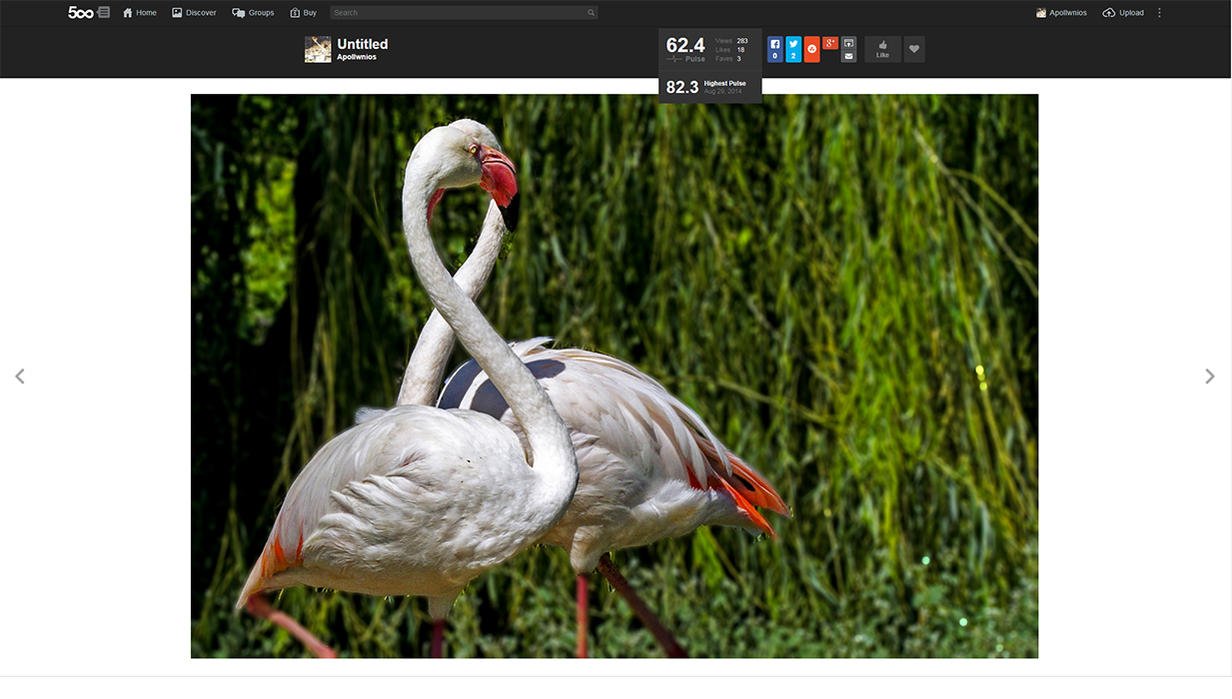Open the Apollwnios author link under title
Viewport: 1232px width, 699px height.
(x=356, y=58)
